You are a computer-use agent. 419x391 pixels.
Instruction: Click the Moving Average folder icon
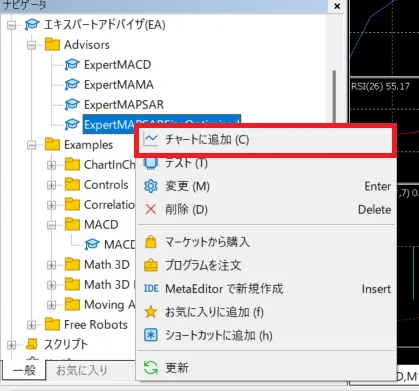tap(72, 304)
